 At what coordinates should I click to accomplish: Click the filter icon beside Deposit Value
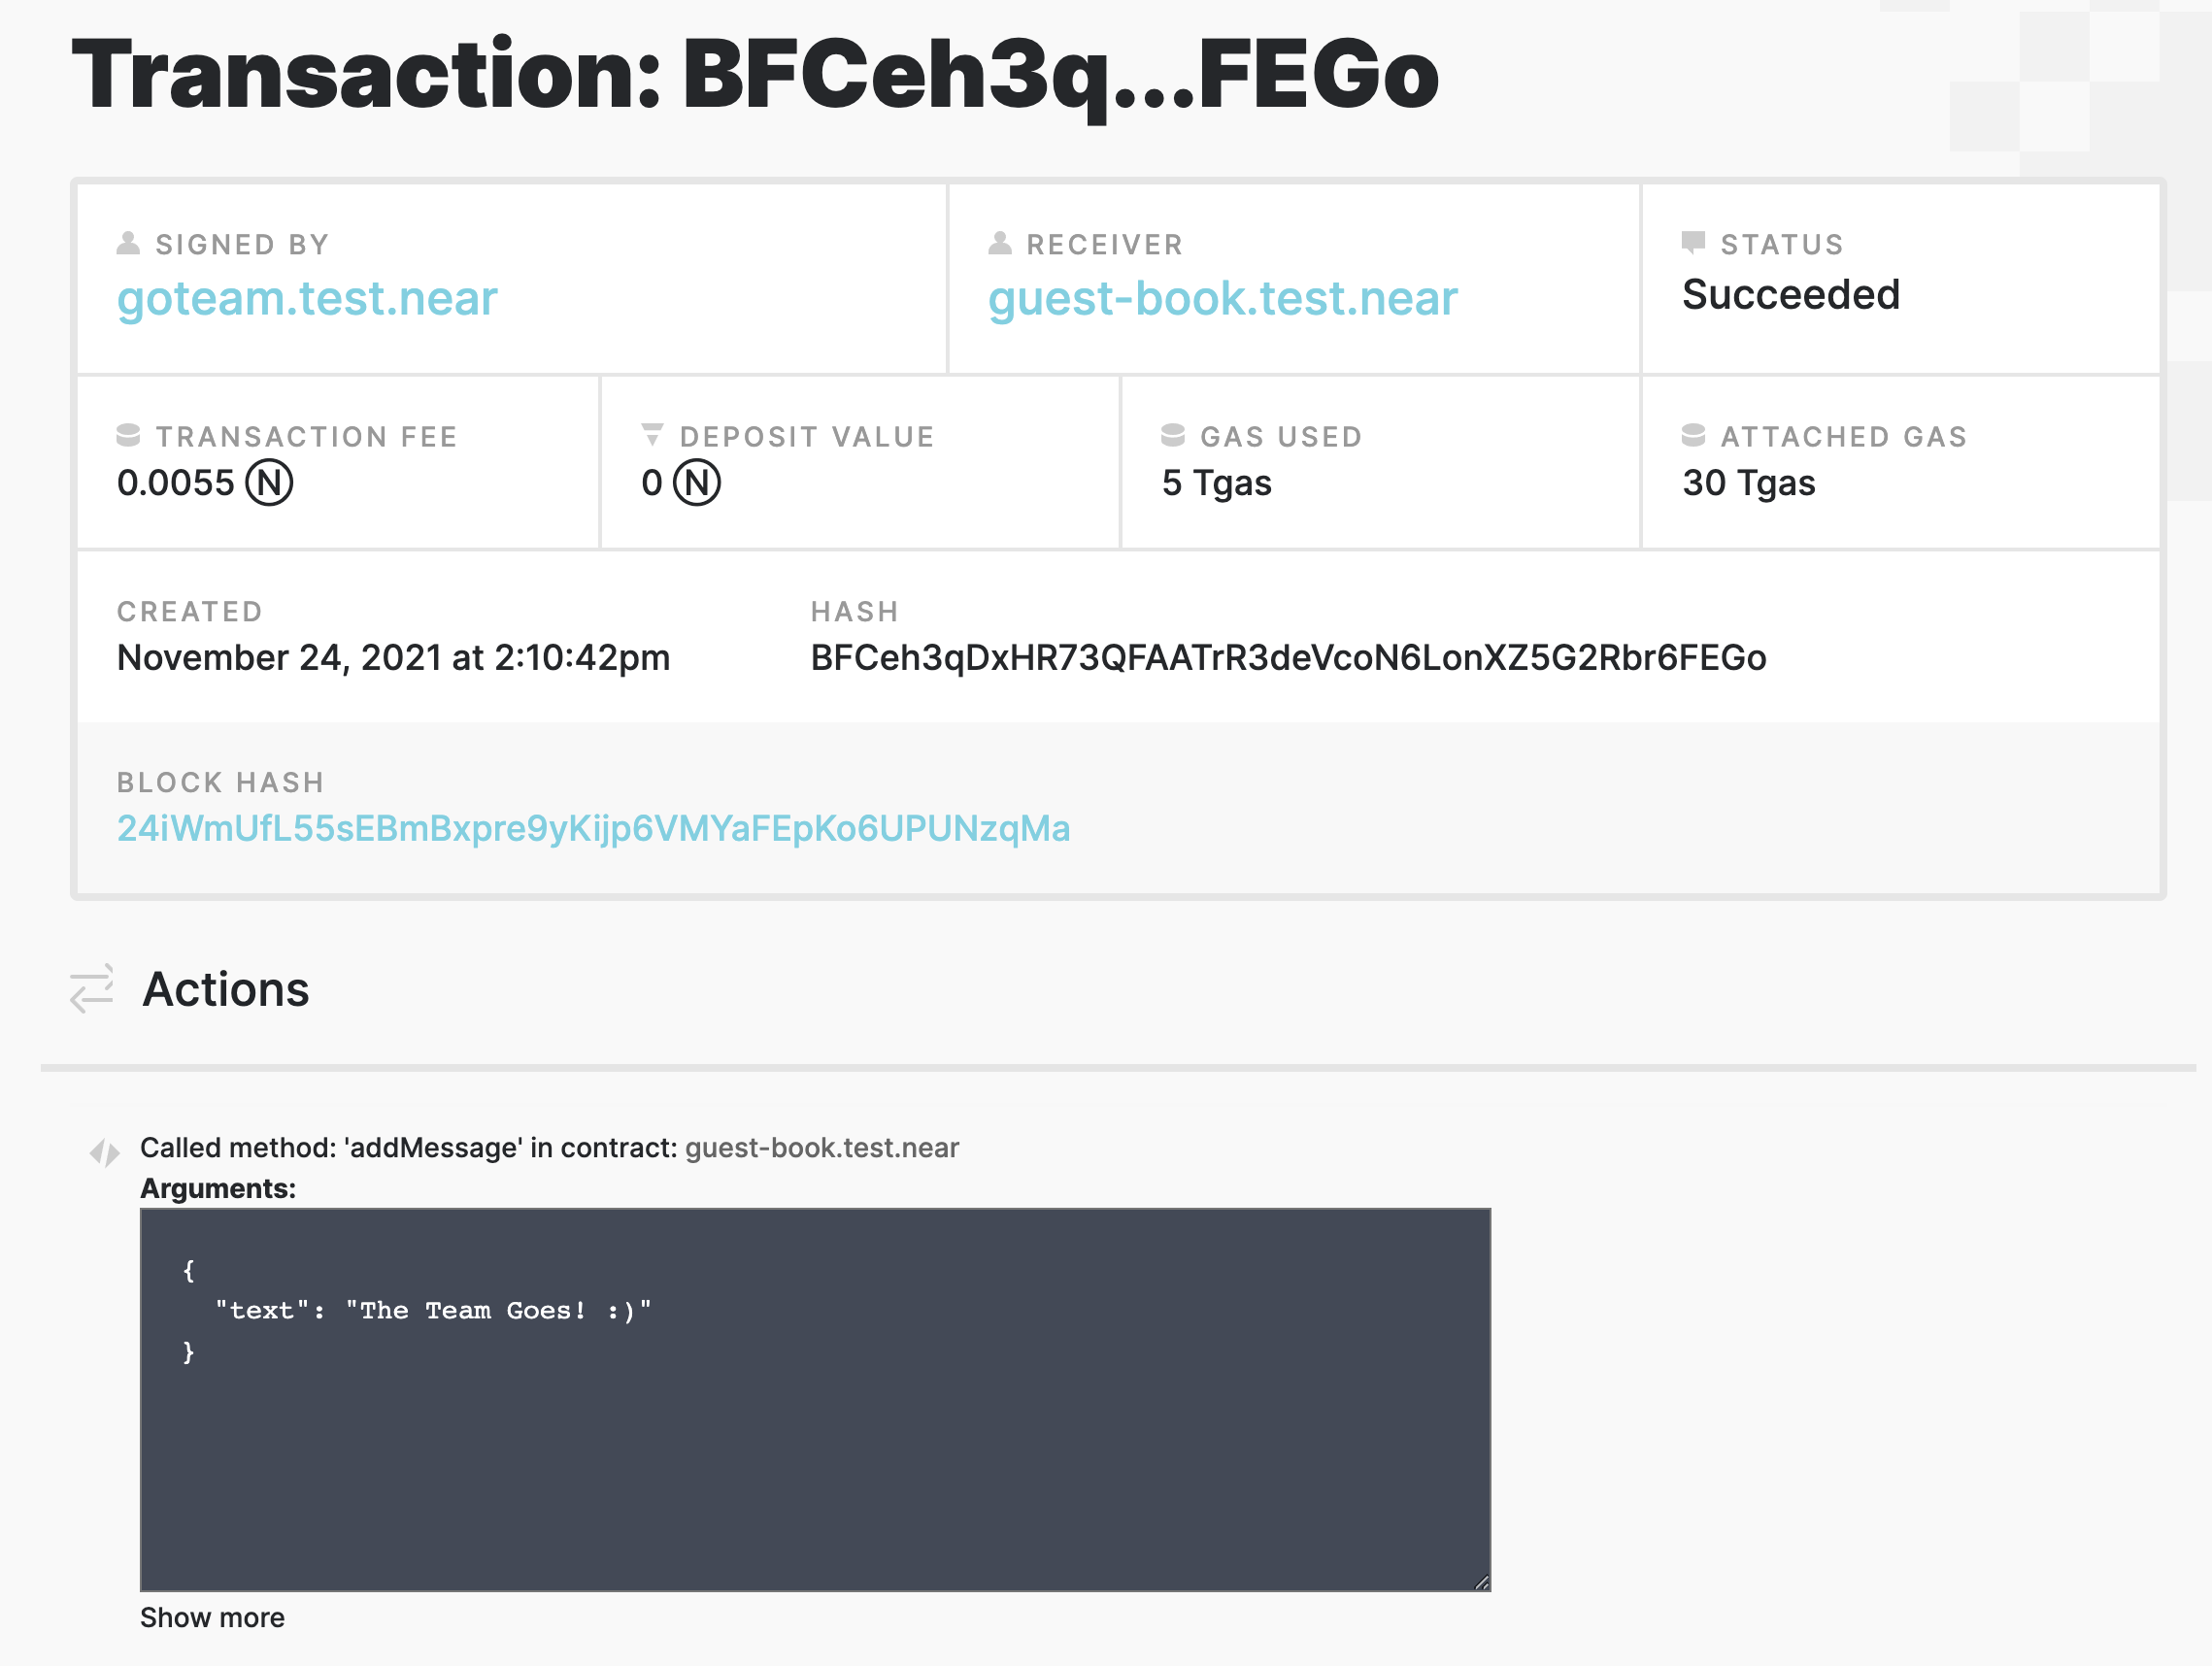click(653, 433)
